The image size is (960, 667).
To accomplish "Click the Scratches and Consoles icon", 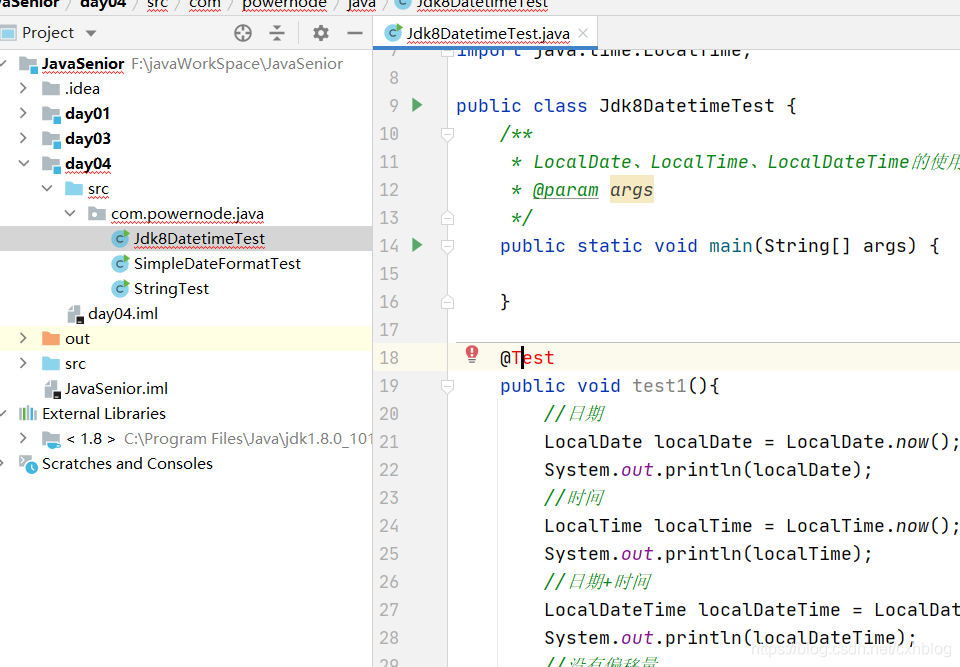I will point(28,464).
